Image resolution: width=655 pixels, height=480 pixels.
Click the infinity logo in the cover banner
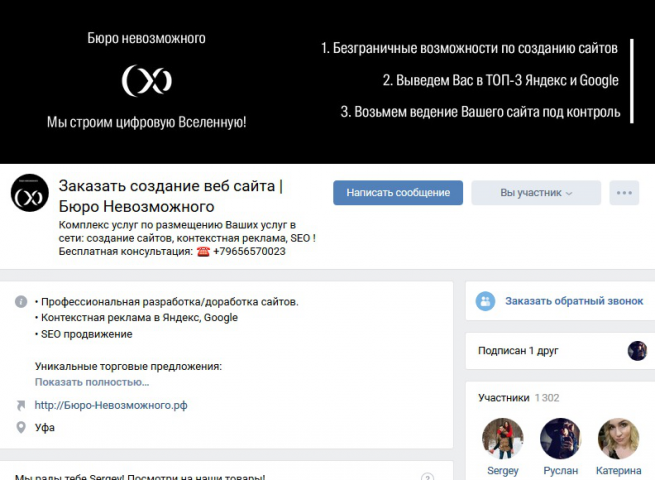147,80
